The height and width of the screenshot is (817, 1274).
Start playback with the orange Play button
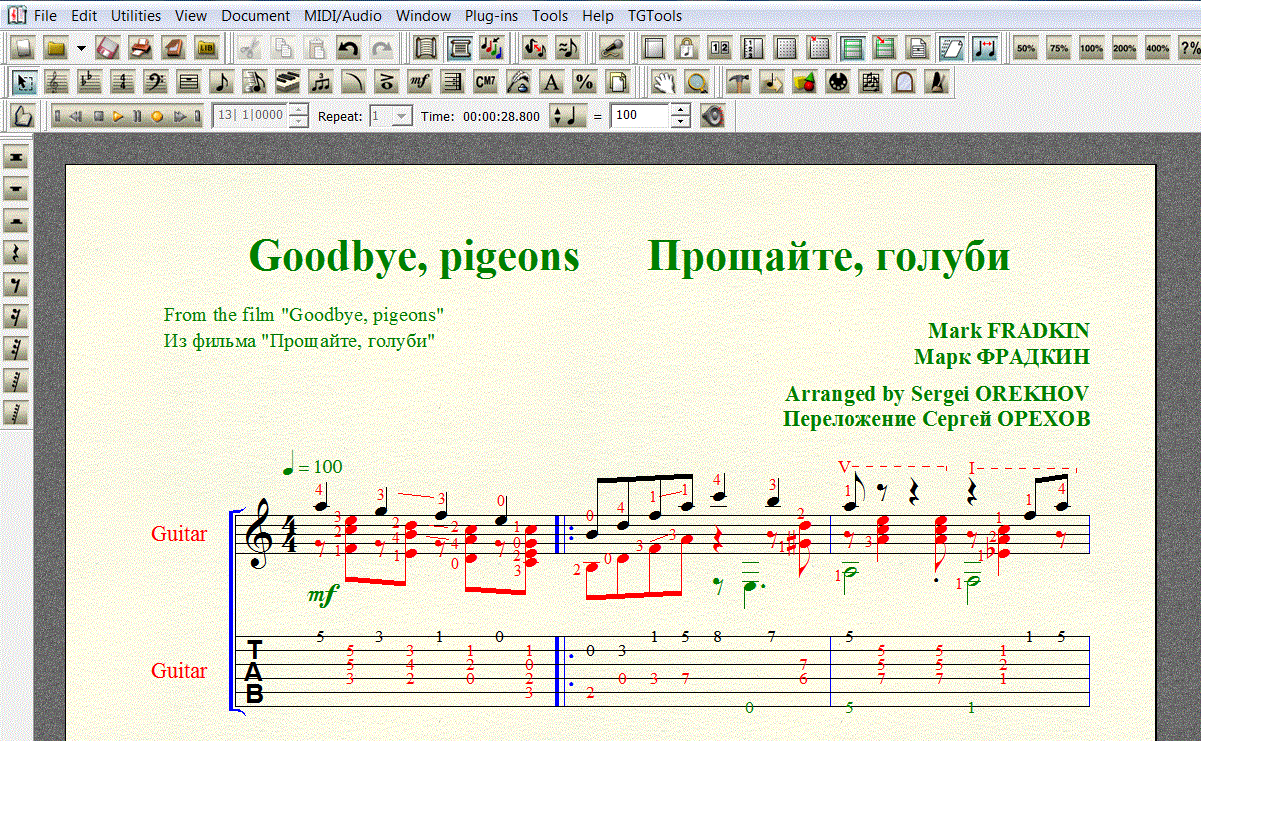[117, 116]
